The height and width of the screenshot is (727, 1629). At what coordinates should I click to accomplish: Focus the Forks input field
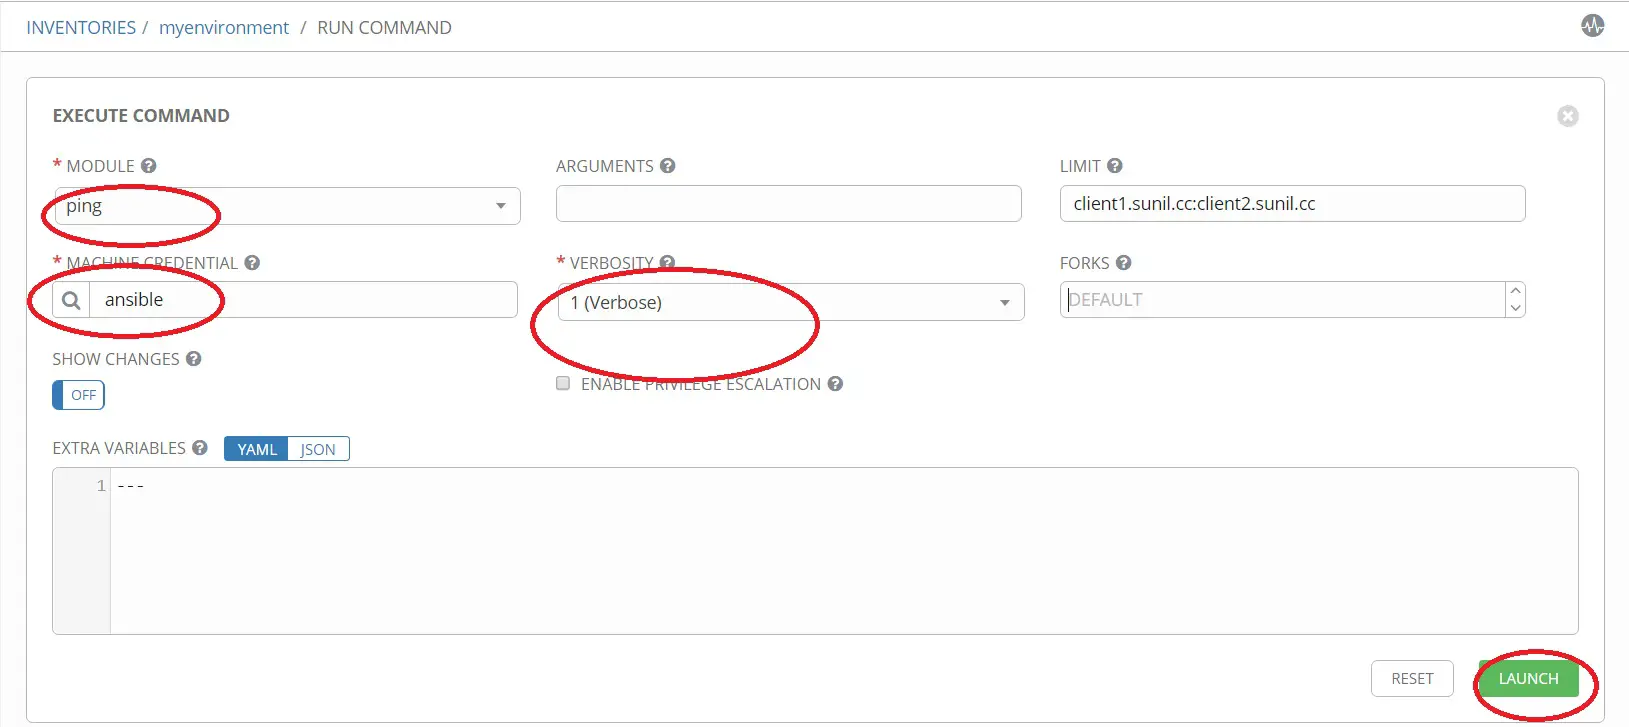pyautogui.click(x=1282, y=300)
